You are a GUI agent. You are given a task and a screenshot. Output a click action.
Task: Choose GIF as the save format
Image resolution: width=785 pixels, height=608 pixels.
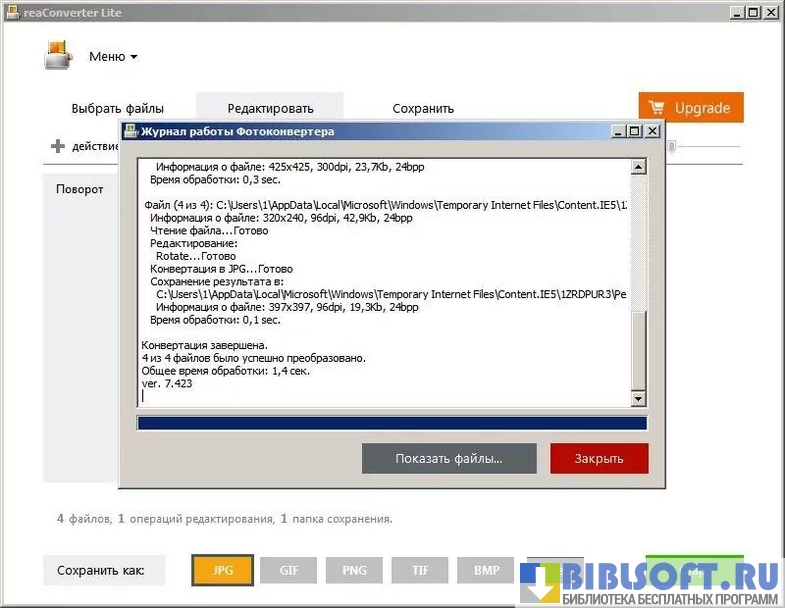(x=289, y=571)
